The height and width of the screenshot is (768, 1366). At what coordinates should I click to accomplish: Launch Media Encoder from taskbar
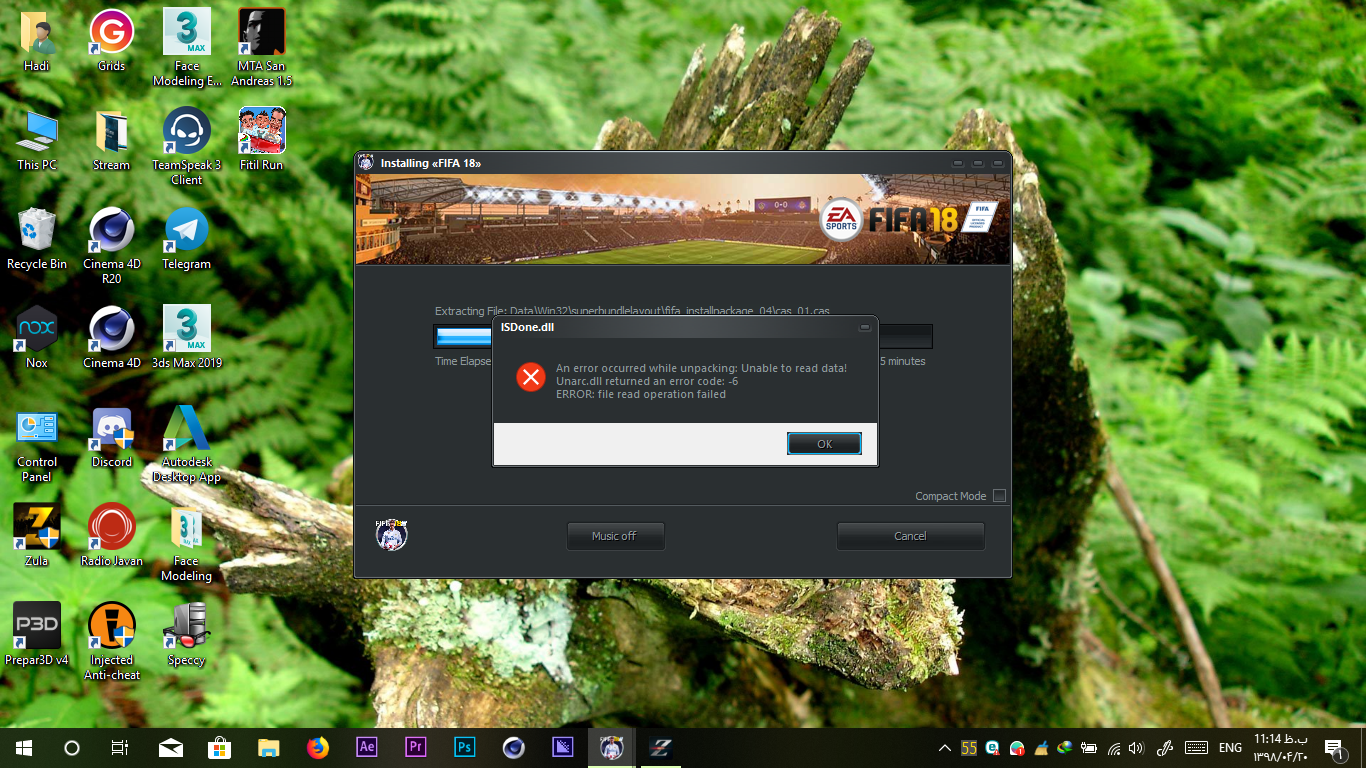563,747
